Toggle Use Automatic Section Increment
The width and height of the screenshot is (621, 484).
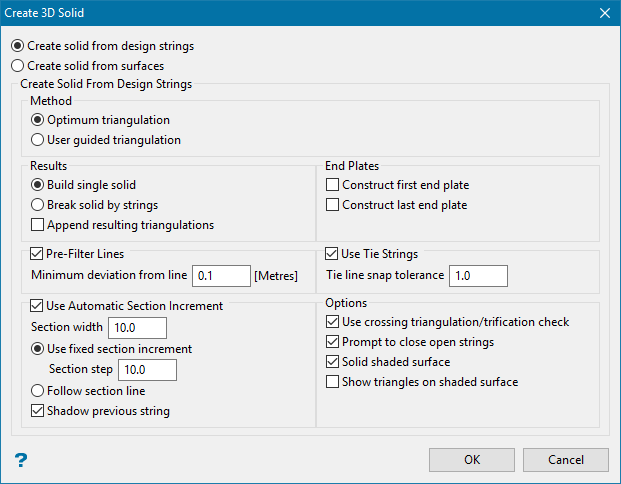coord(38,305)
